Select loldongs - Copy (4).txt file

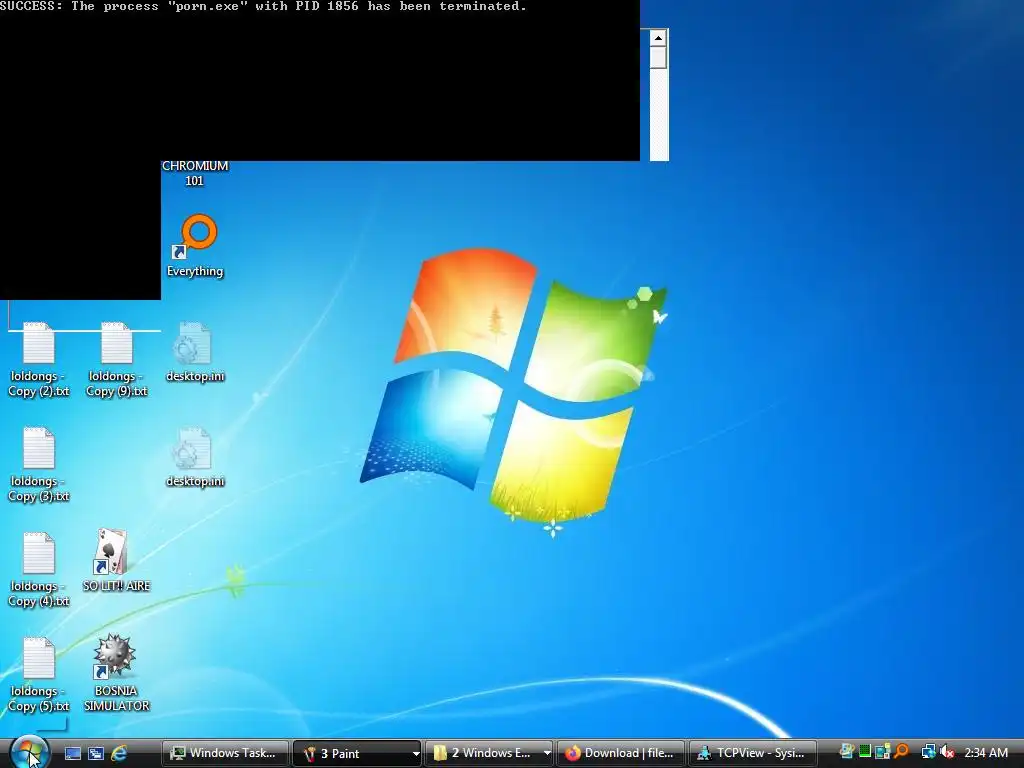39,569
